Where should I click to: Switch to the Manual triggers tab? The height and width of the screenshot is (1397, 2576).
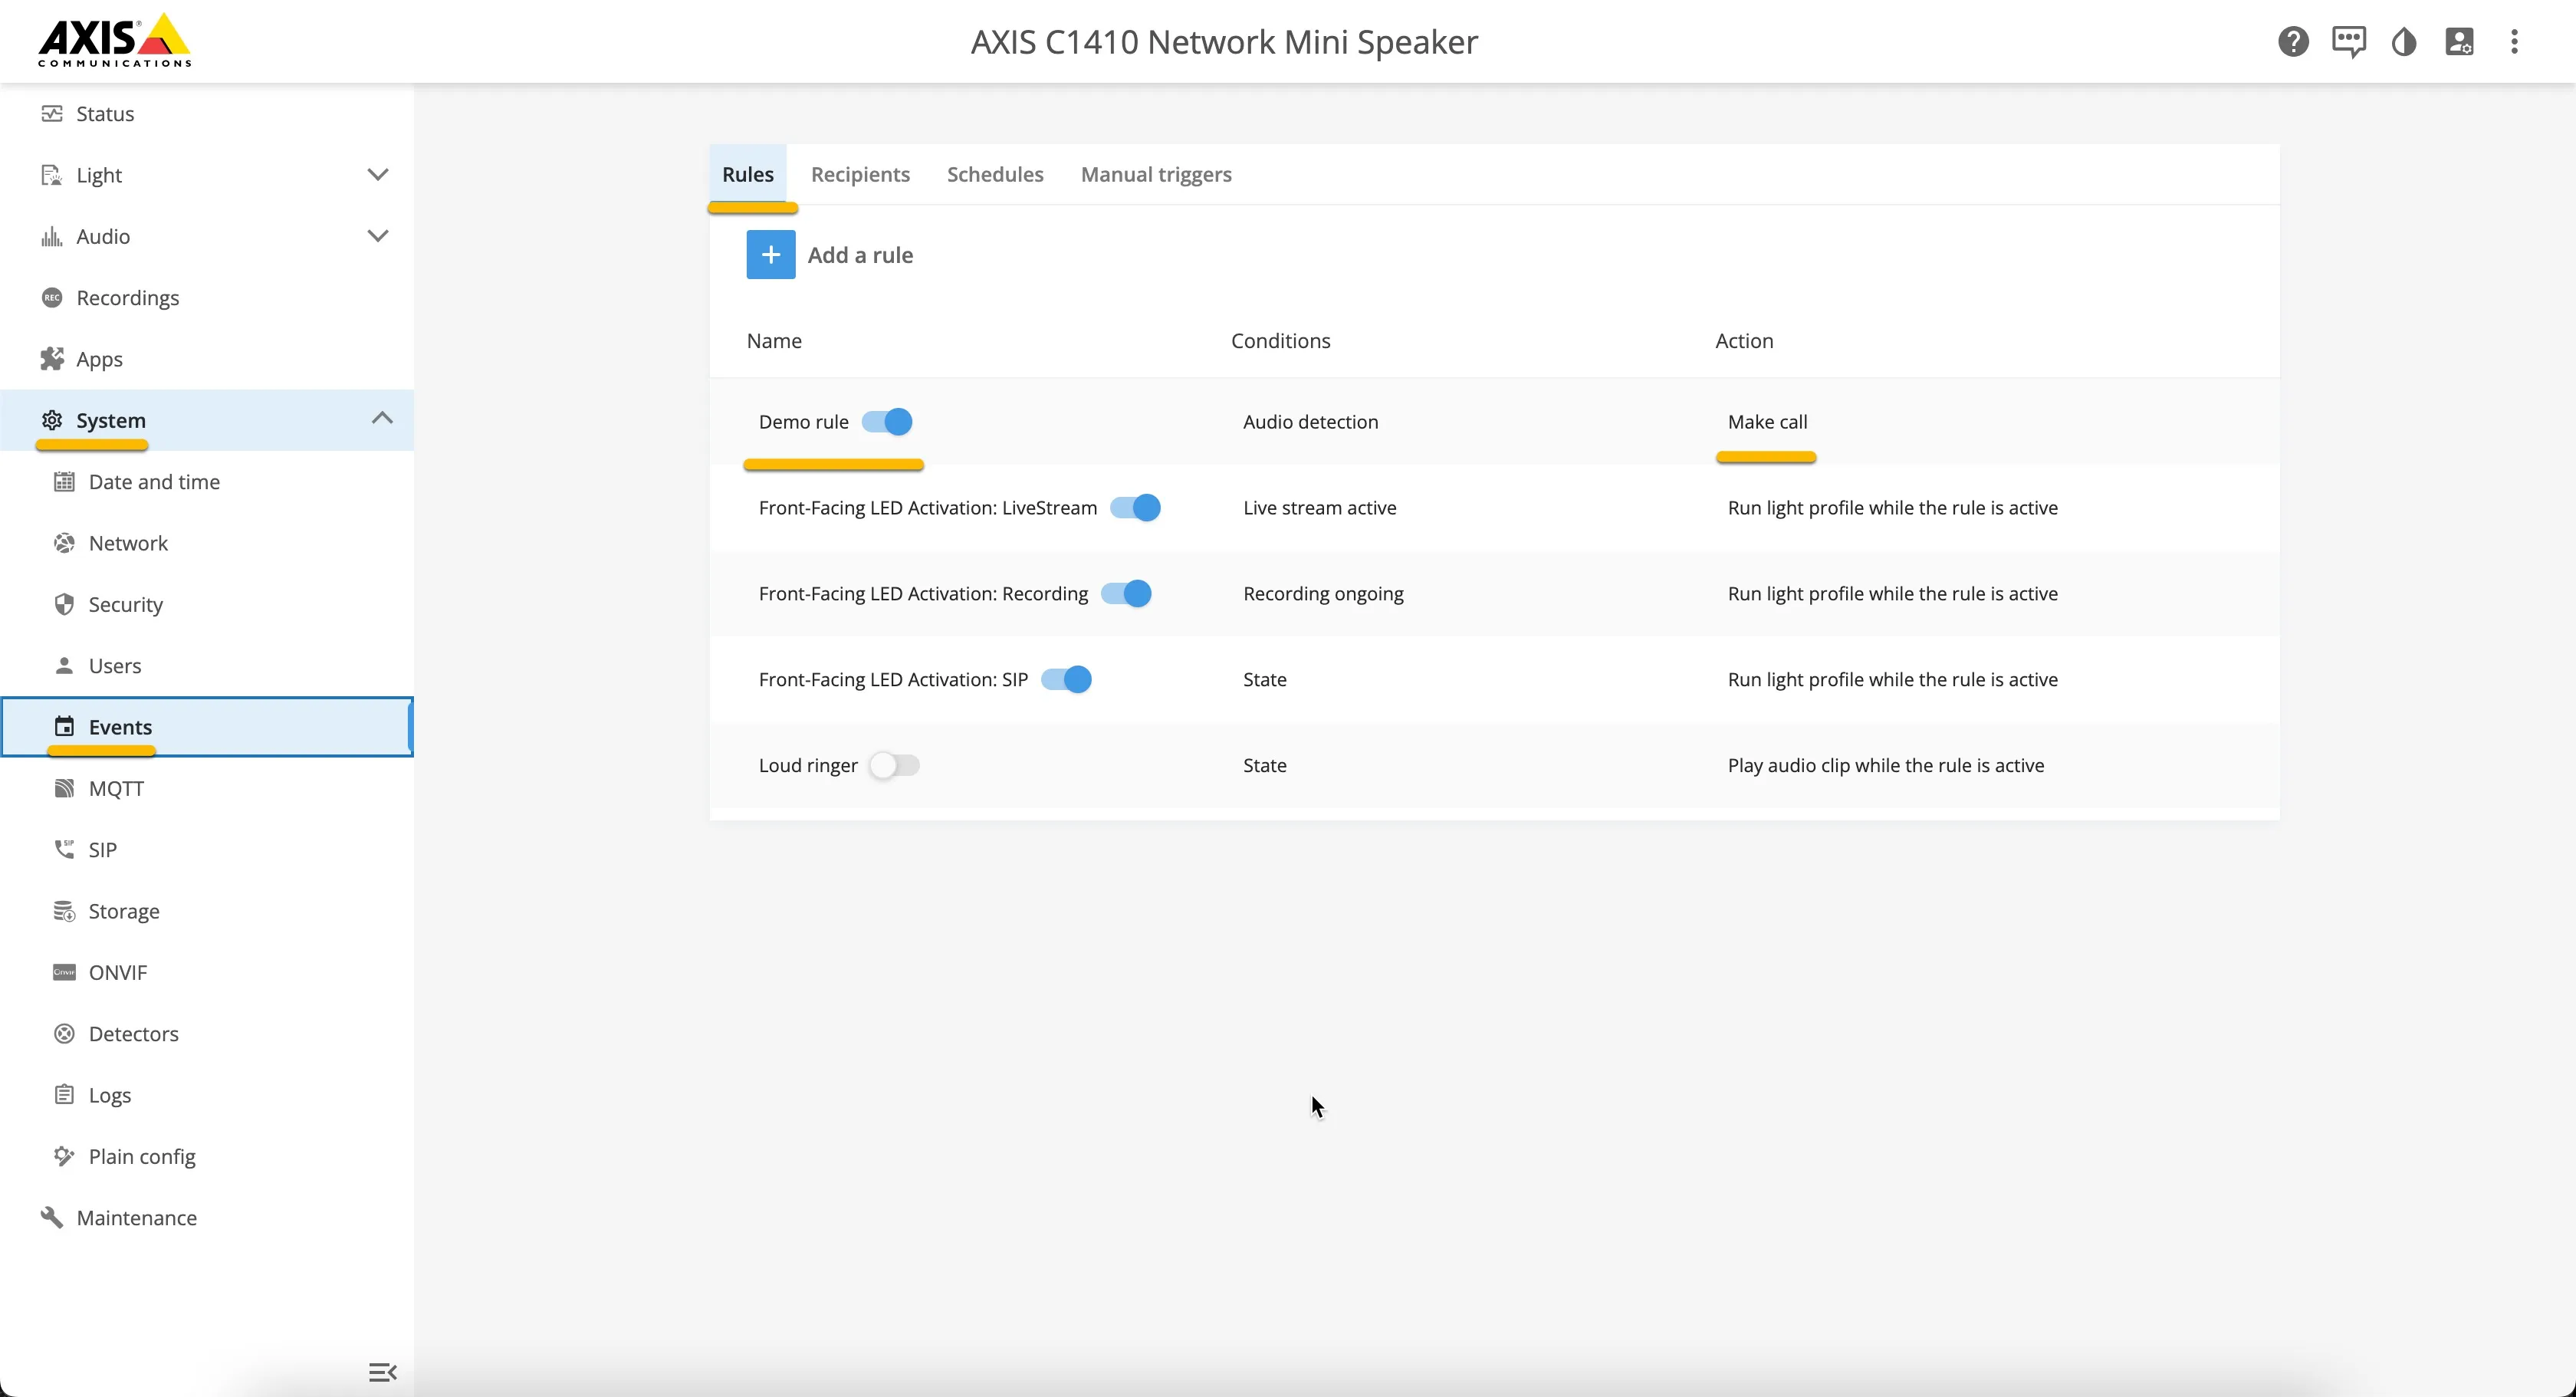(x=1156, y=174)
